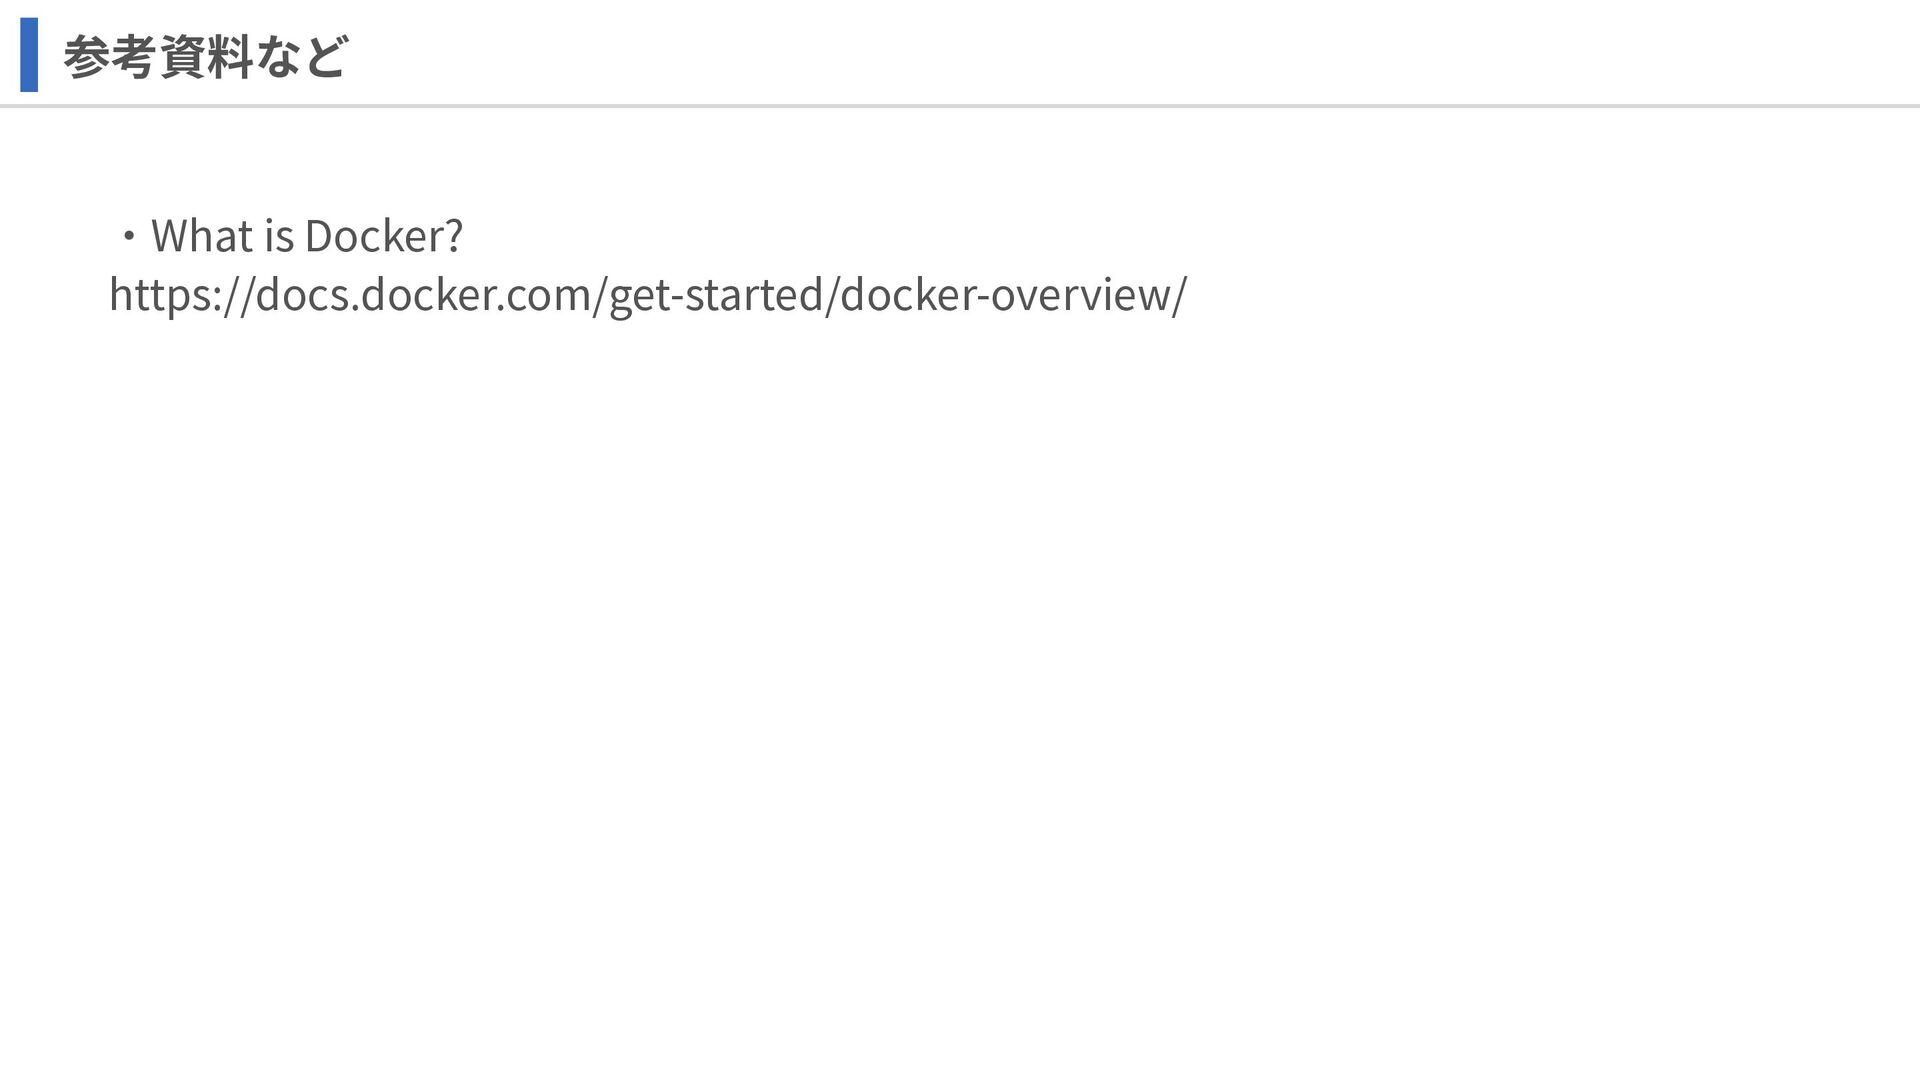This screenshot has height=1080, width=1920.
Task: Click the slide title 参考資料など
Action: tap(205, 56)
